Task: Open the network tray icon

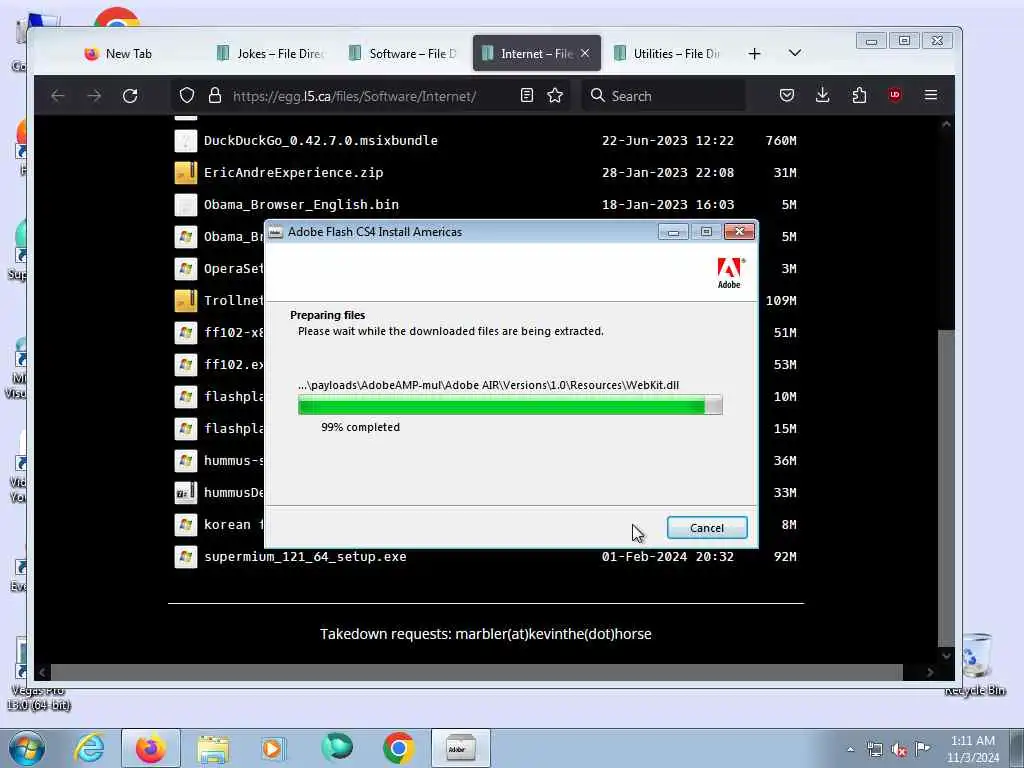Action: tap(875, 750)
